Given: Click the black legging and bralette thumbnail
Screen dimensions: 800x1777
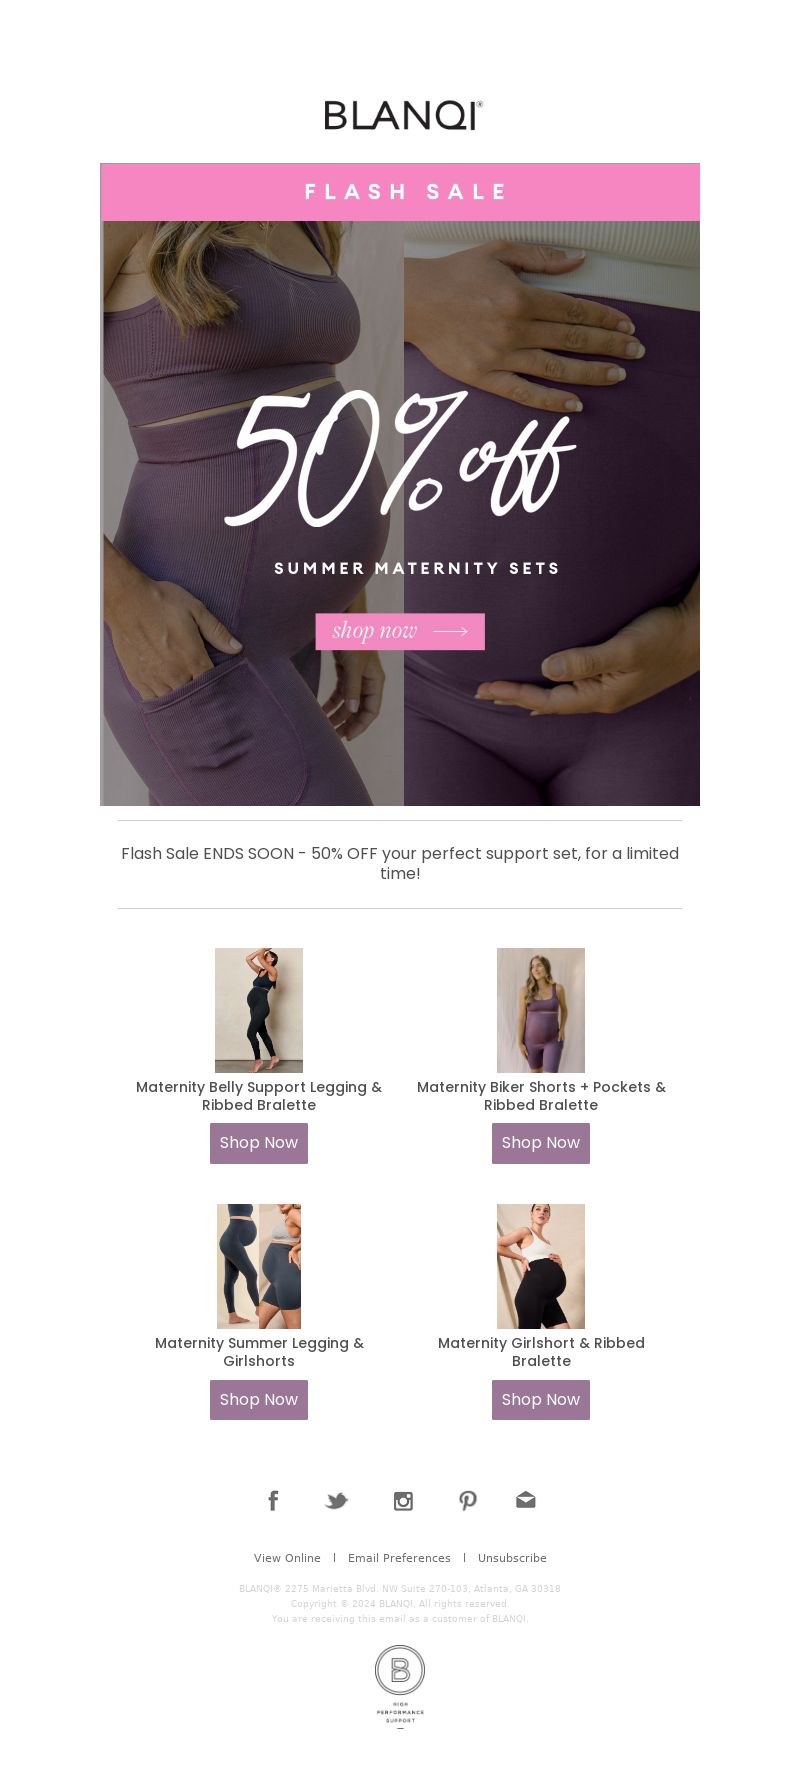Looking at the screenshot, I should click(259, 1010).
